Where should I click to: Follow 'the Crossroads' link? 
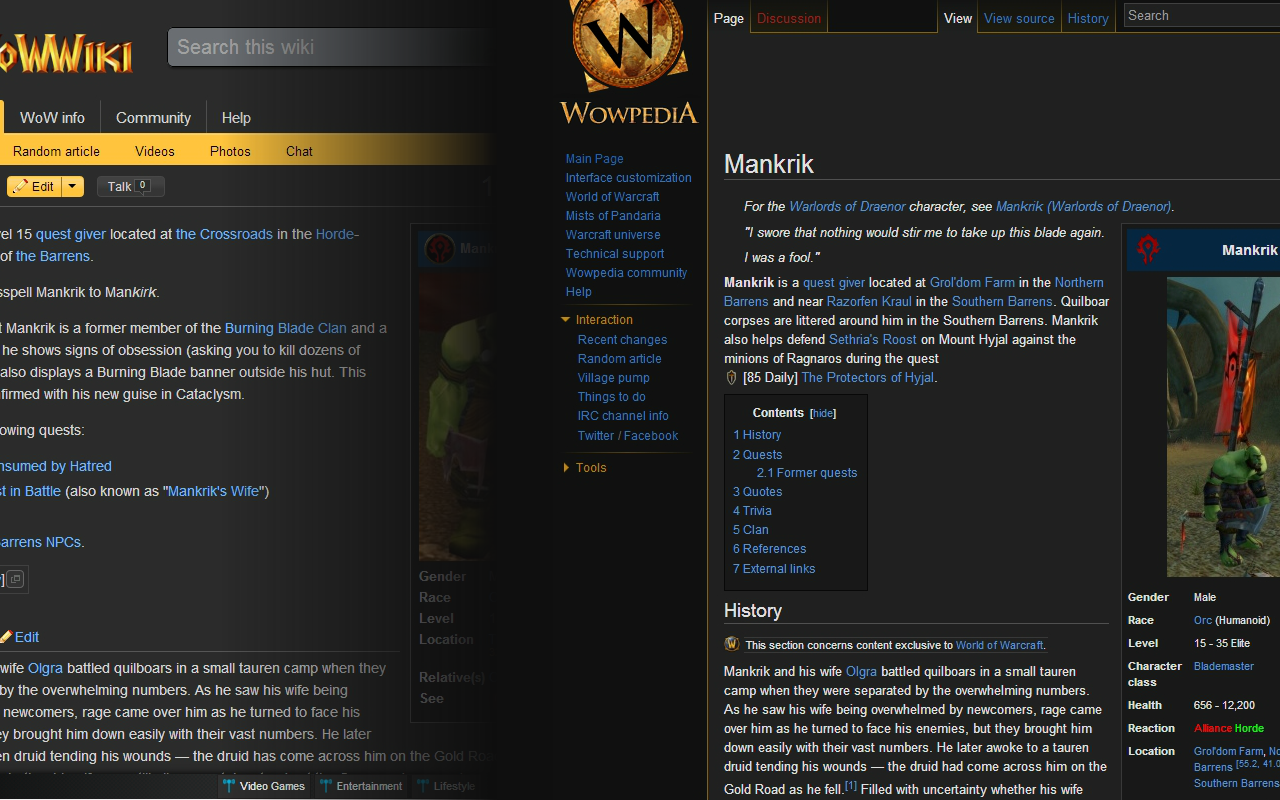click(224, 234)
